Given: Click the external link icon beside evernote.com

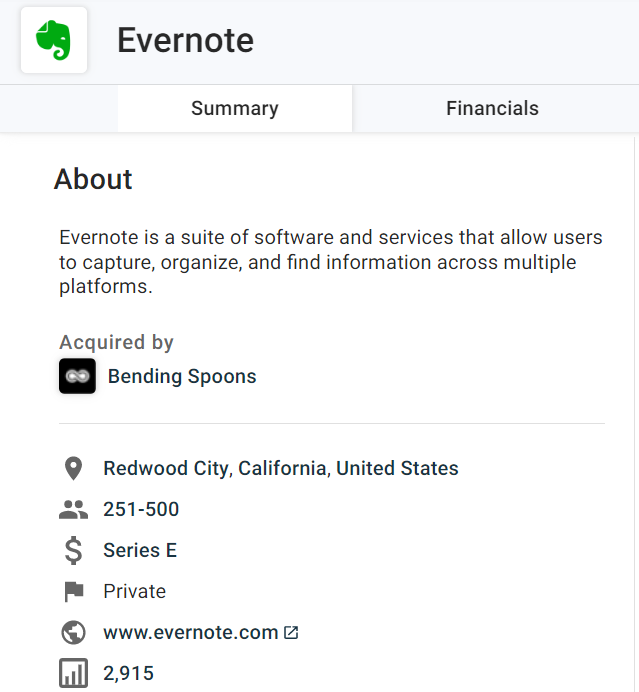Looking at the screenshot, I should point(291,632).
